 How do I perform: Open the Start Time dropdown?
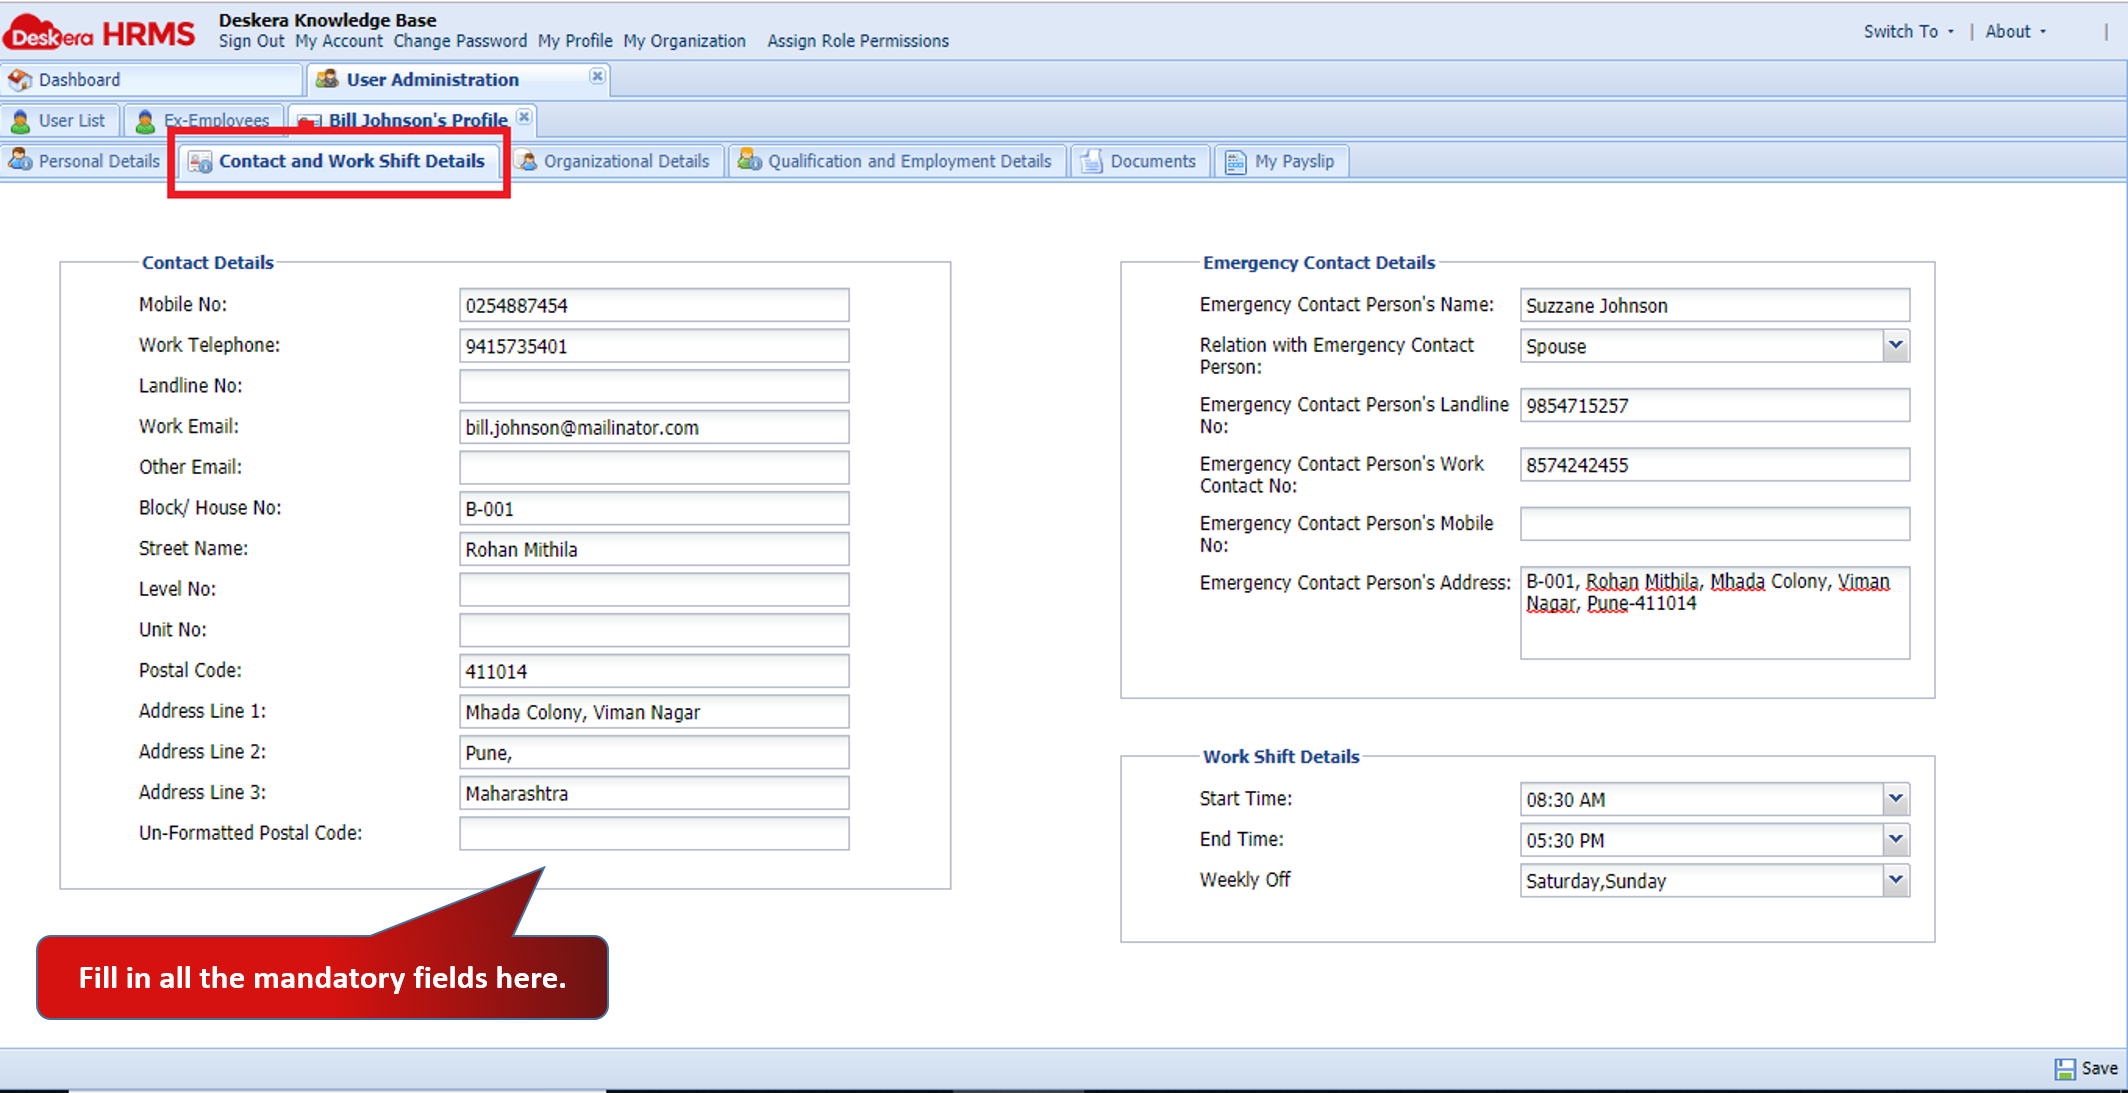1895,799
